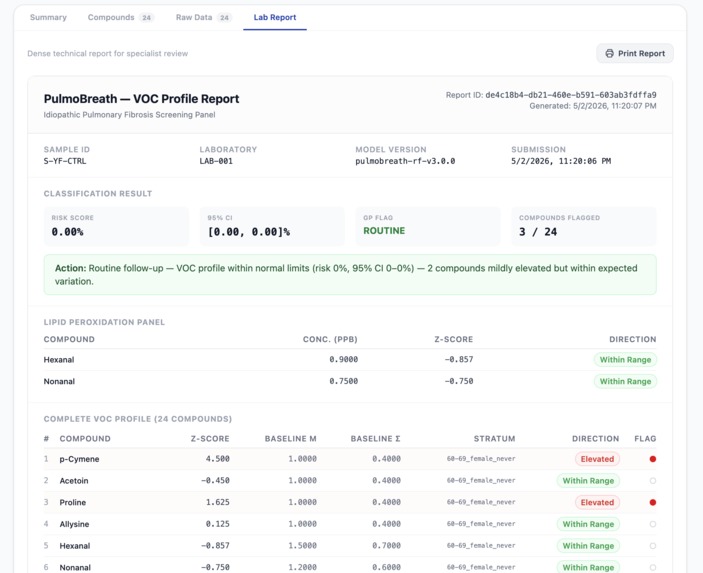The height and width of the screenshot is (573, 703).
Task: Click the 4.500 z-score for p-Cymene
Action: 217,459
